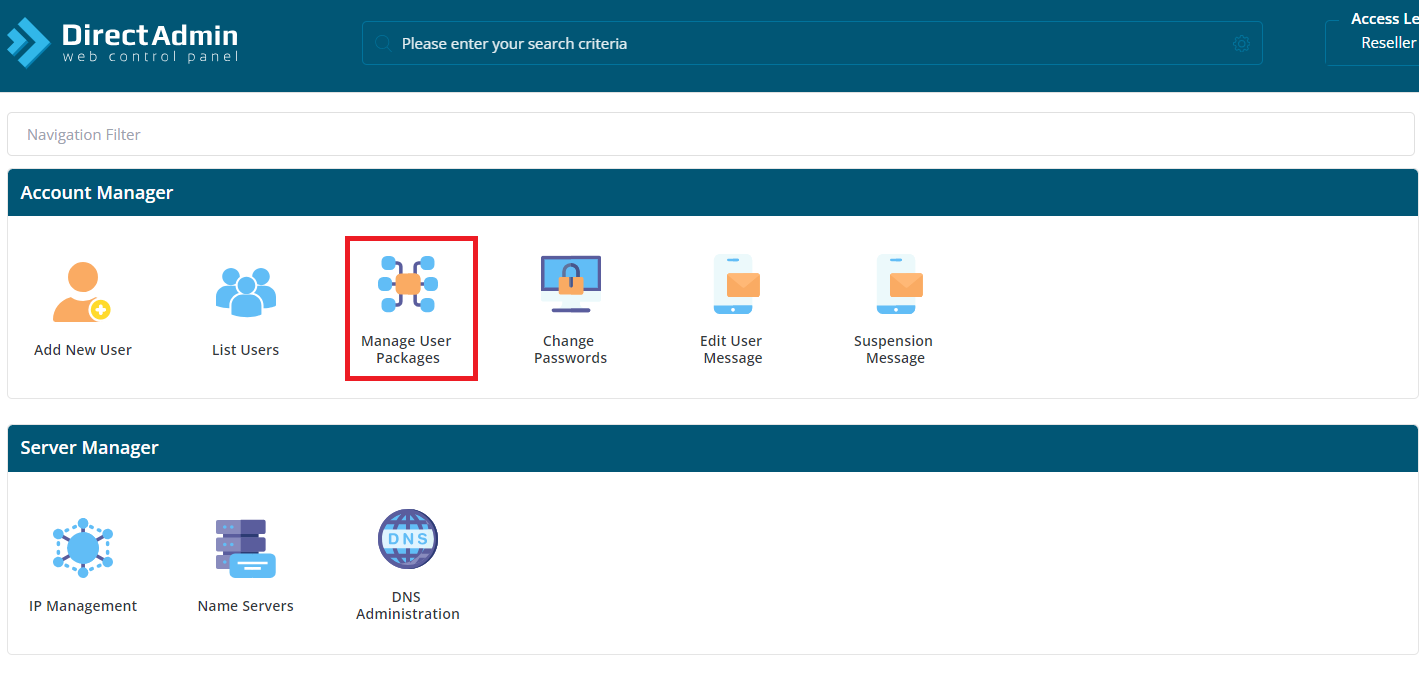
Task: Open DNS Administration
Action: (x=407, y=539)
